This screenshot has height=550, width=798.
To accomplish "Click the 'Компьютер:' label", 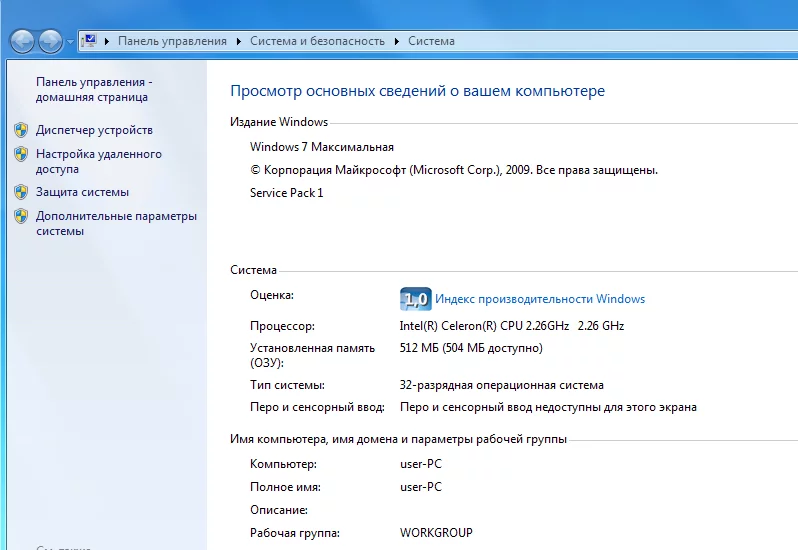I will coord(283,464).
